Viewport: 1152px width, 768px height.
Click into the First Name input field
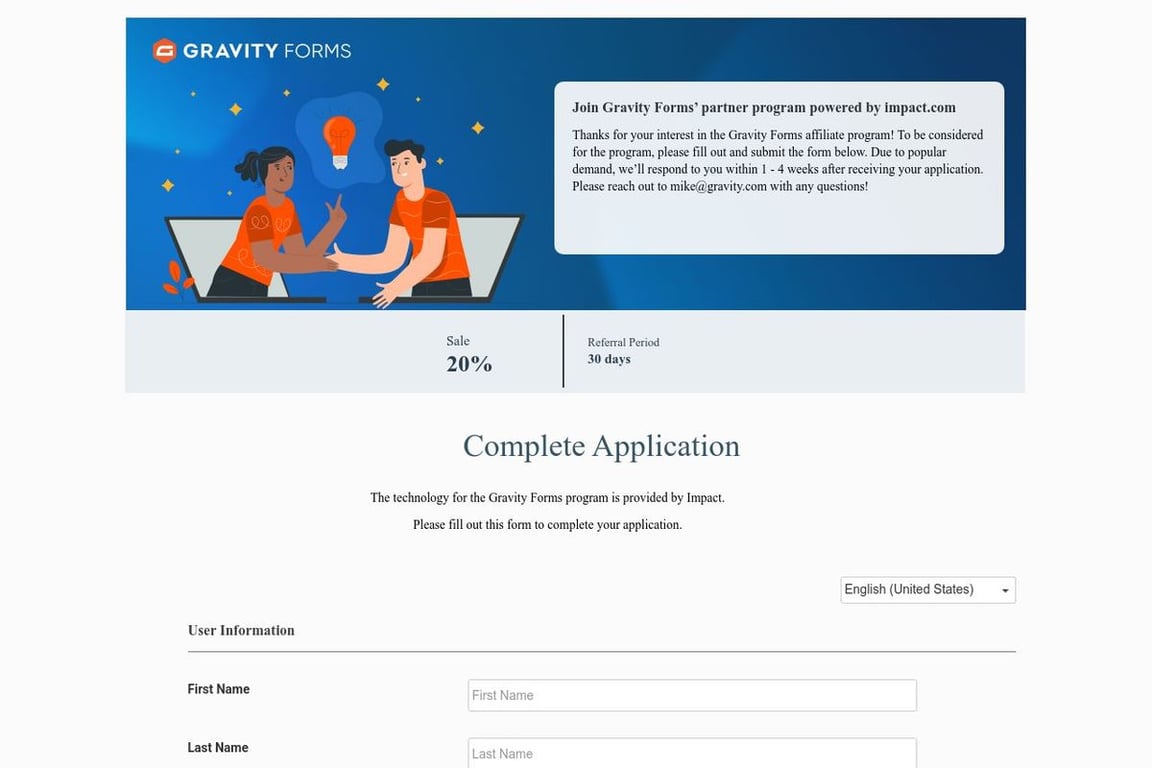pos(692,695)
